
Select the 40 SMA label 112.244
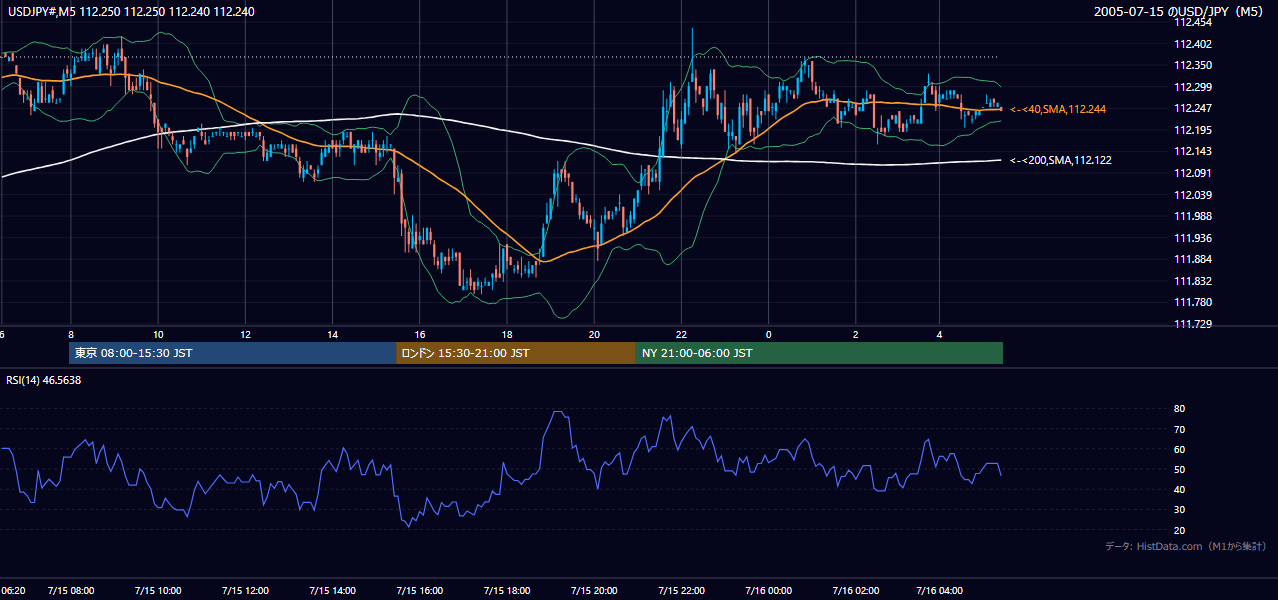1058,109
